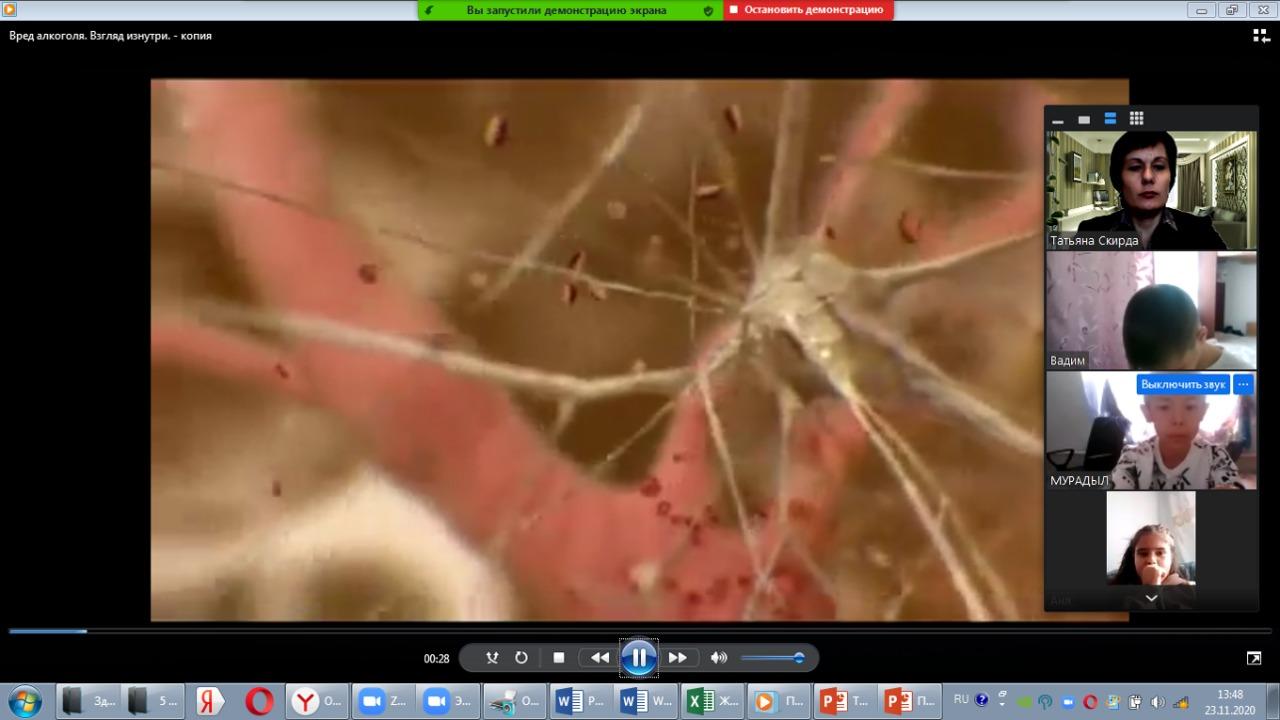Open the Opera browser taskbar icon
1280x720 pixels.
258,701
